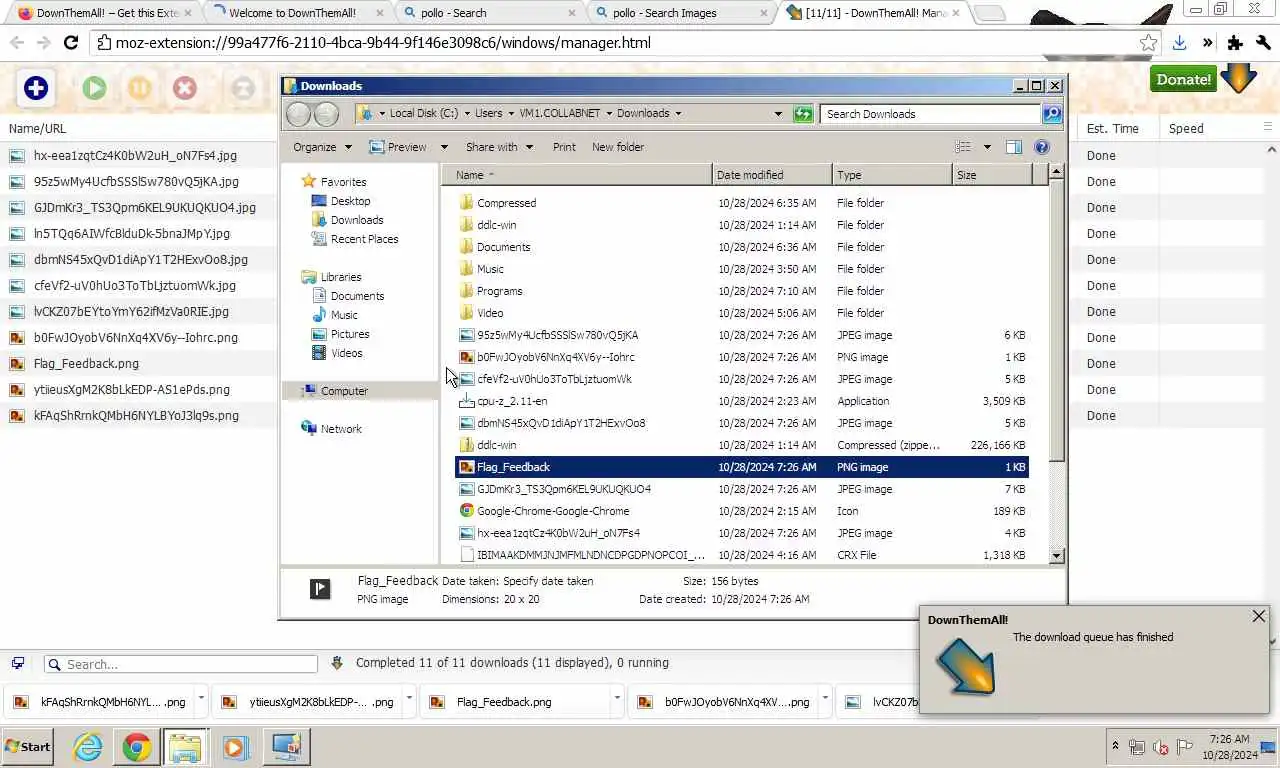The image size is (1280, 768).
Task: Click the green resume downloads icon
Action: coord(94,88)
